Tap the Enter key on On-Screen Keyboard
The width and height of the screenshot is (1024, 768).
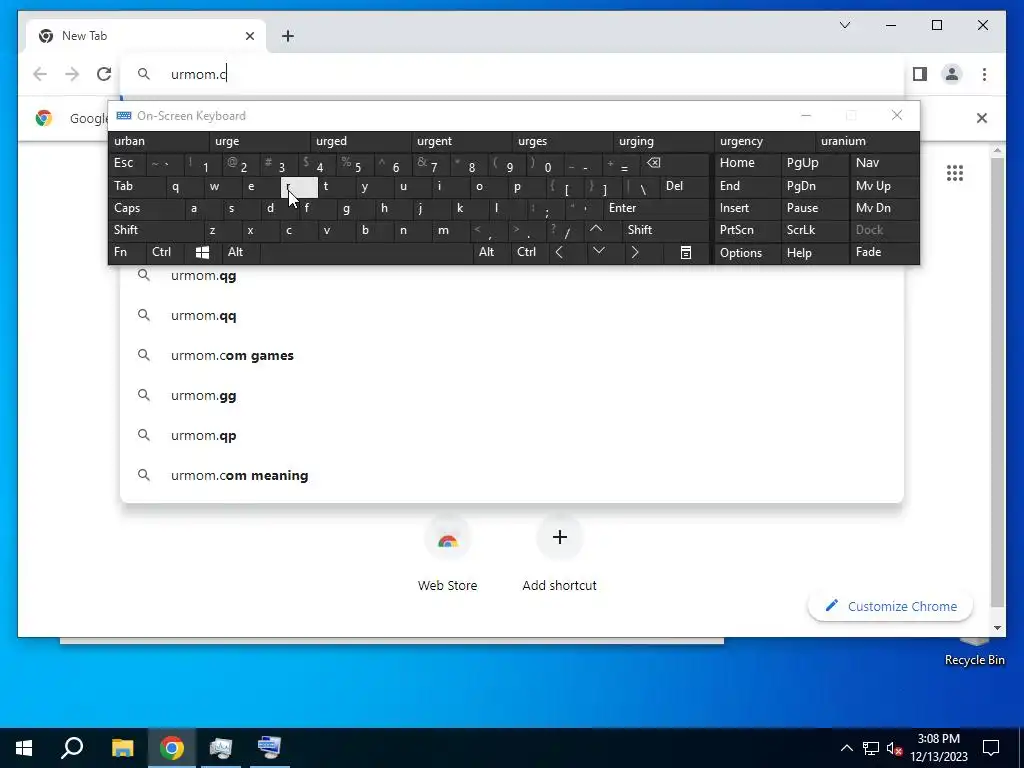[x=656, y=208]
